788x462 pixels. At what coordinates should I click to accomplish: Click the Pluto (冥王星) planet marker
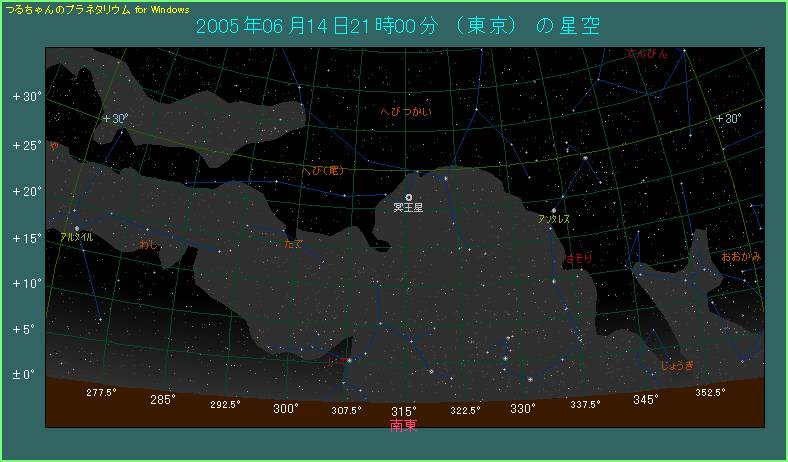pyautogui.click(x=409, y=197)
